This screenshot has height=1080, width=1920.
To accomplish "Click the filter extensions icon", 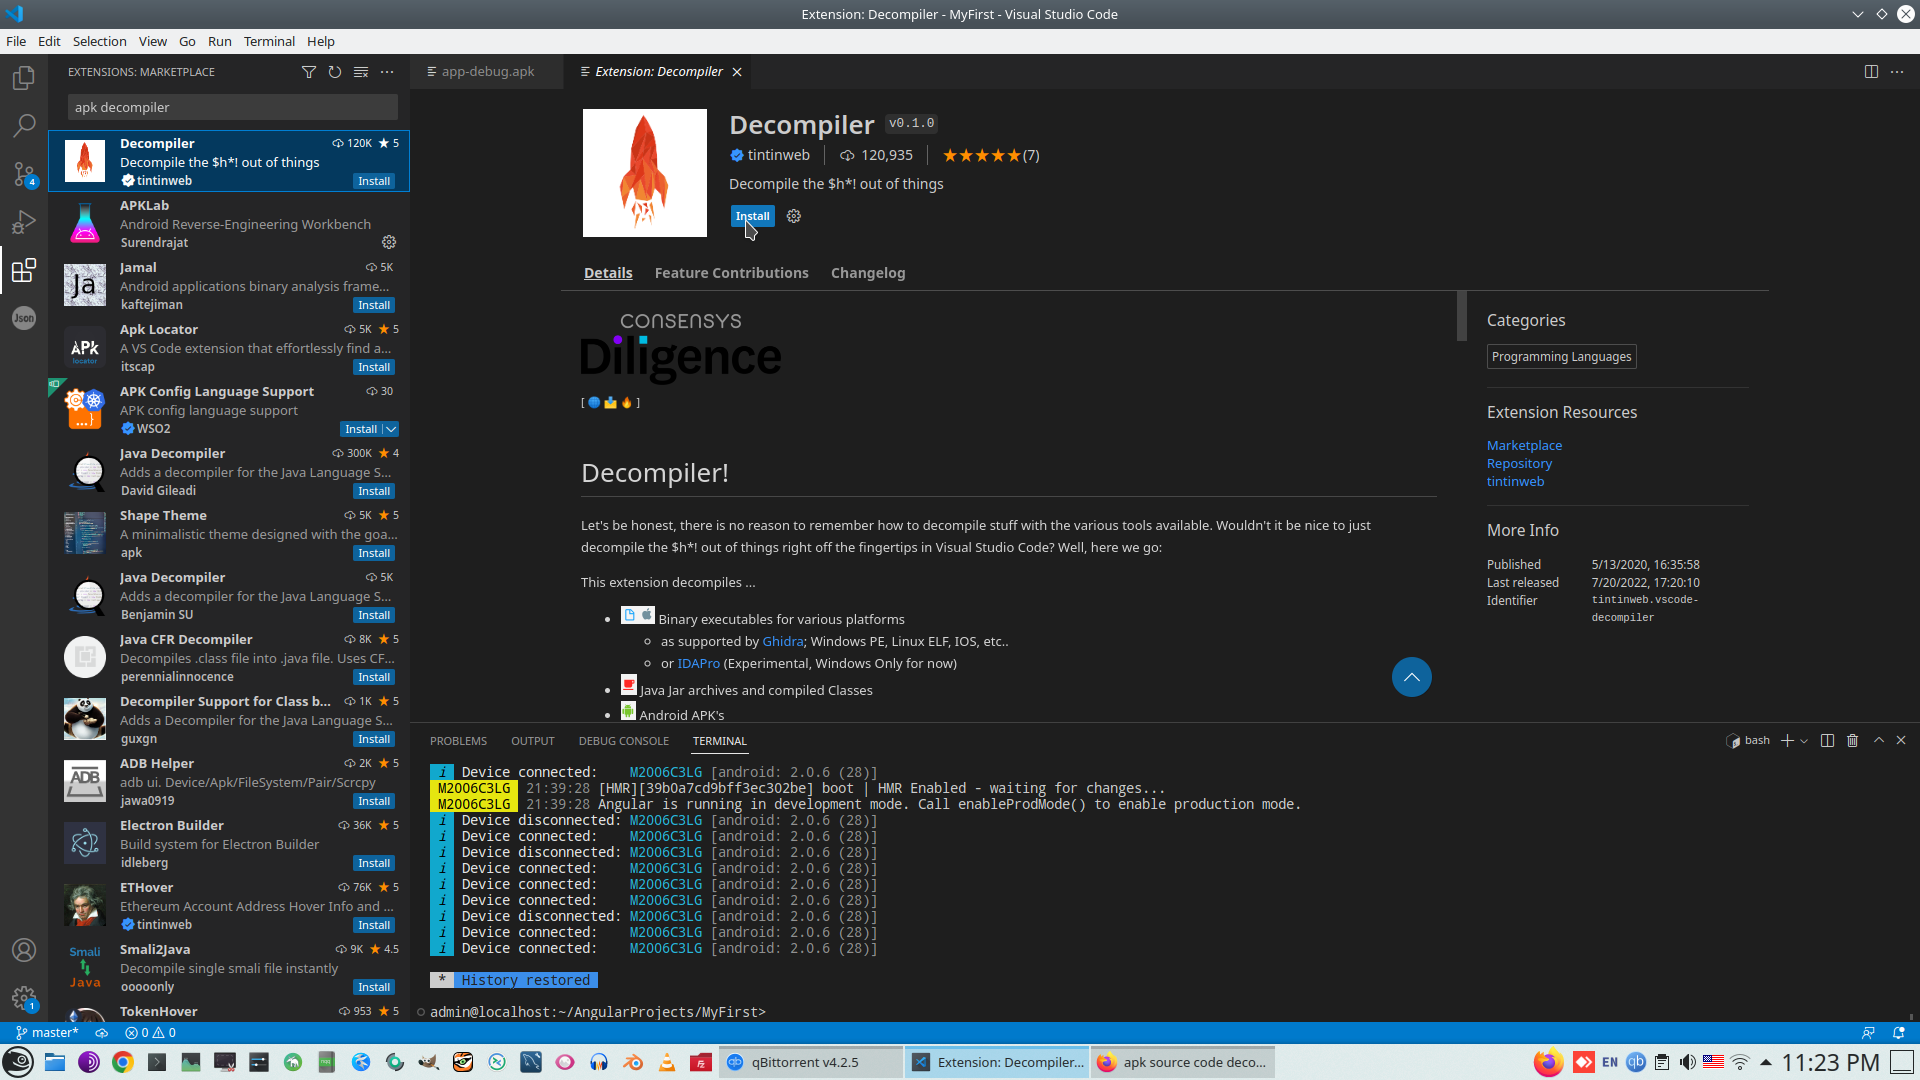I will (309, 72).
